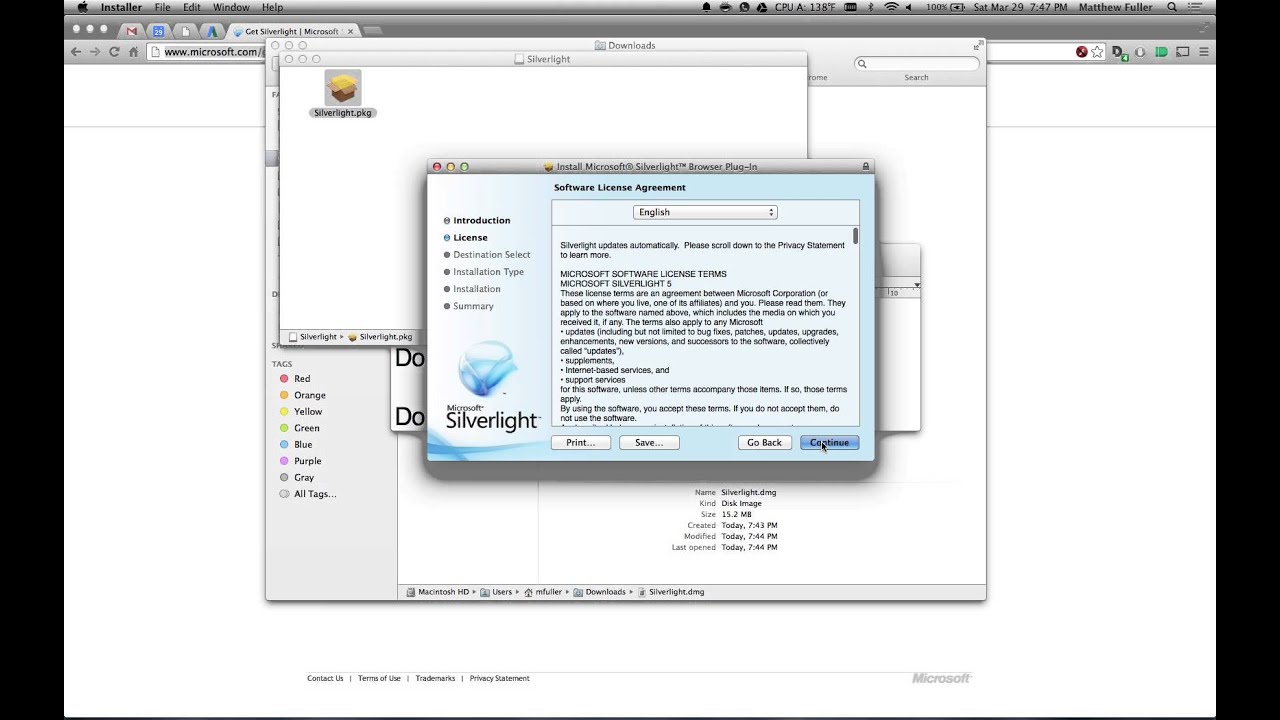Image resolution: width=1280 pixels, height=720 pixels.
Task: Open the Help menu
Action: [x=272, y=7]
